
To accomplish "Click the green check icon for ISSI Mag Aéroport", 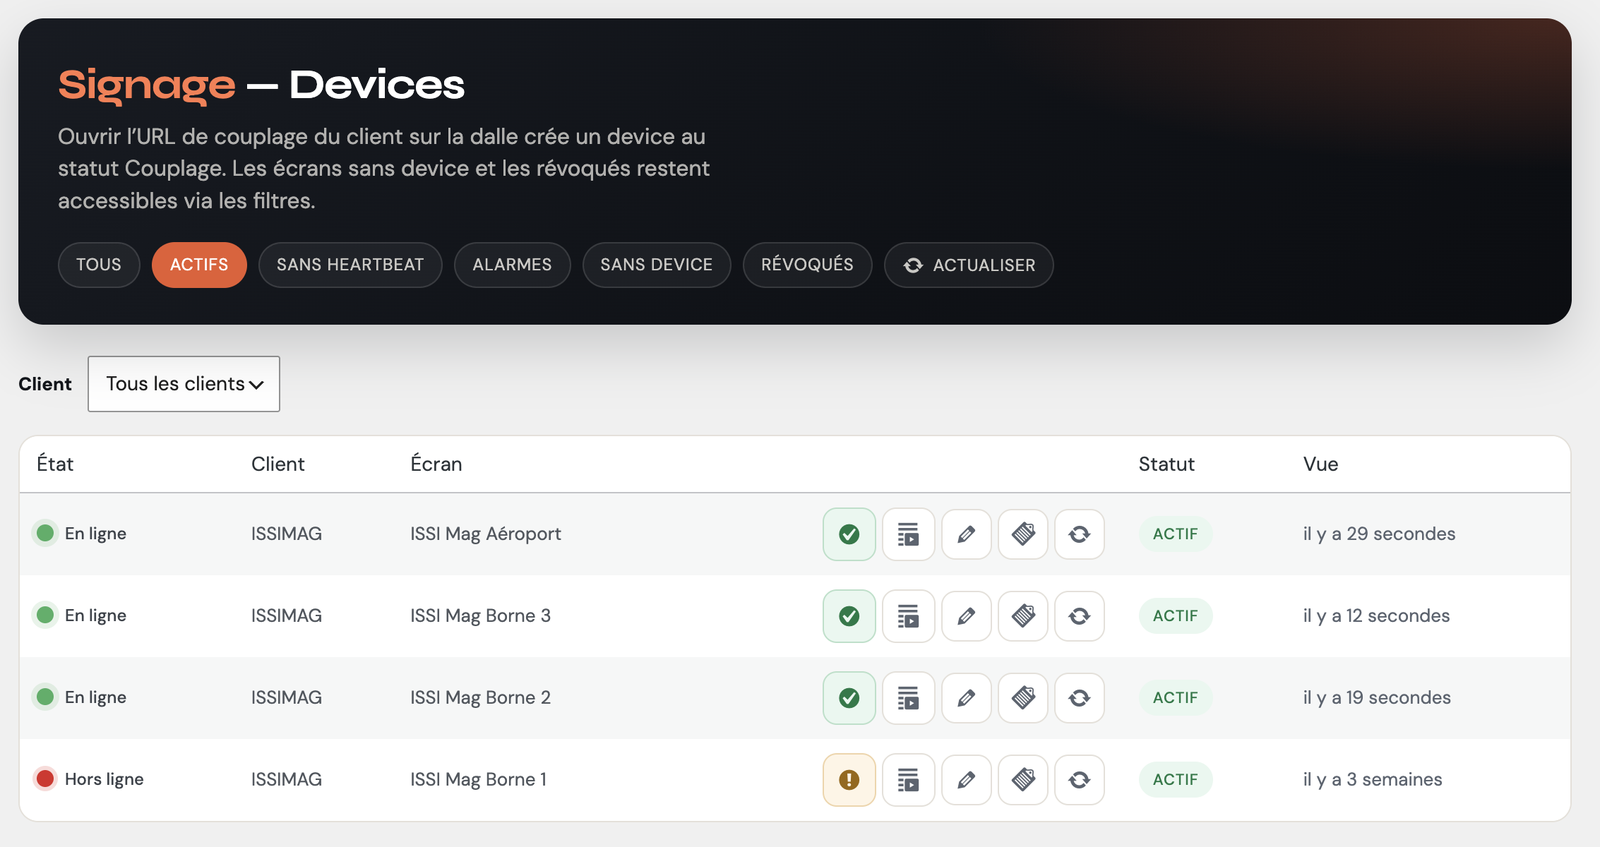I will 849,534.
